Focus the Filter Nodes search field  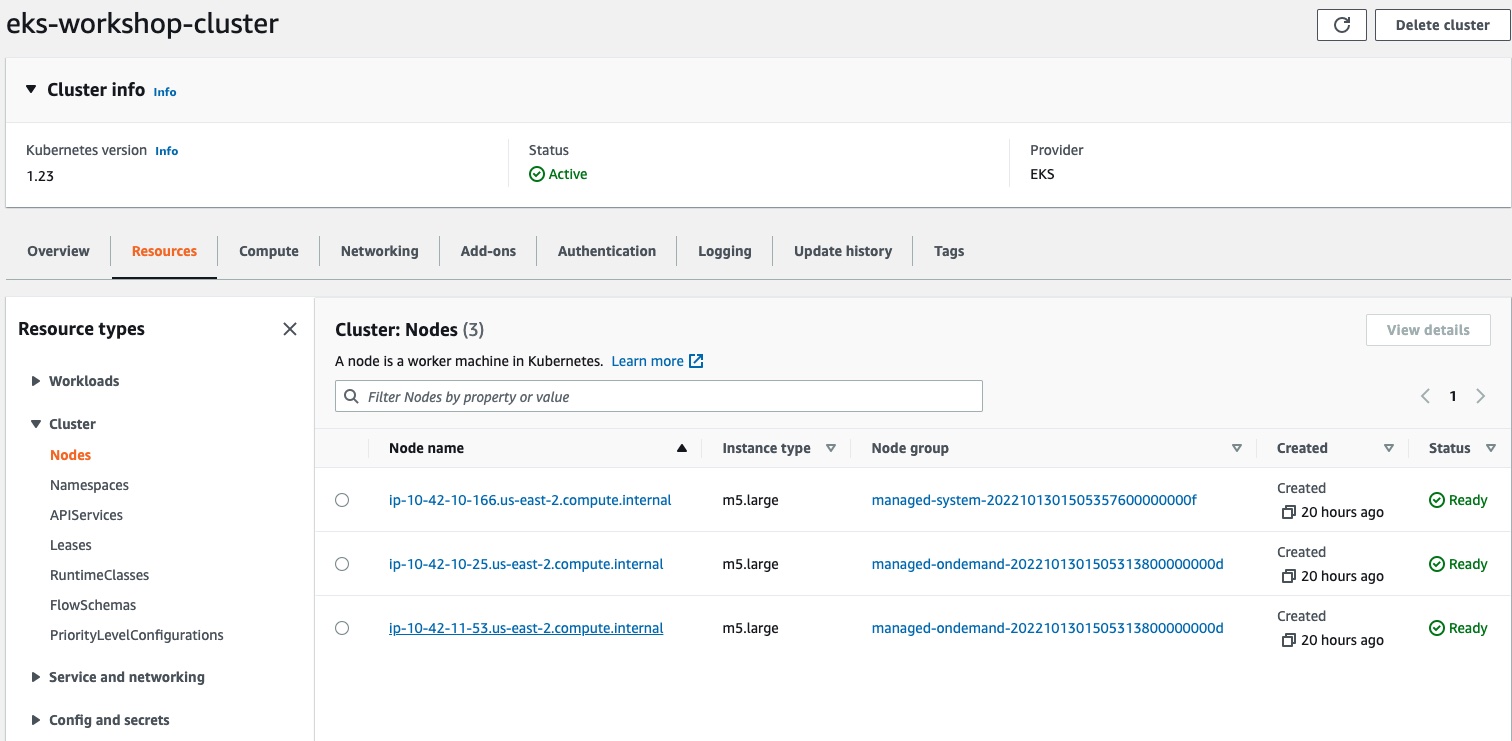(670, 397)
